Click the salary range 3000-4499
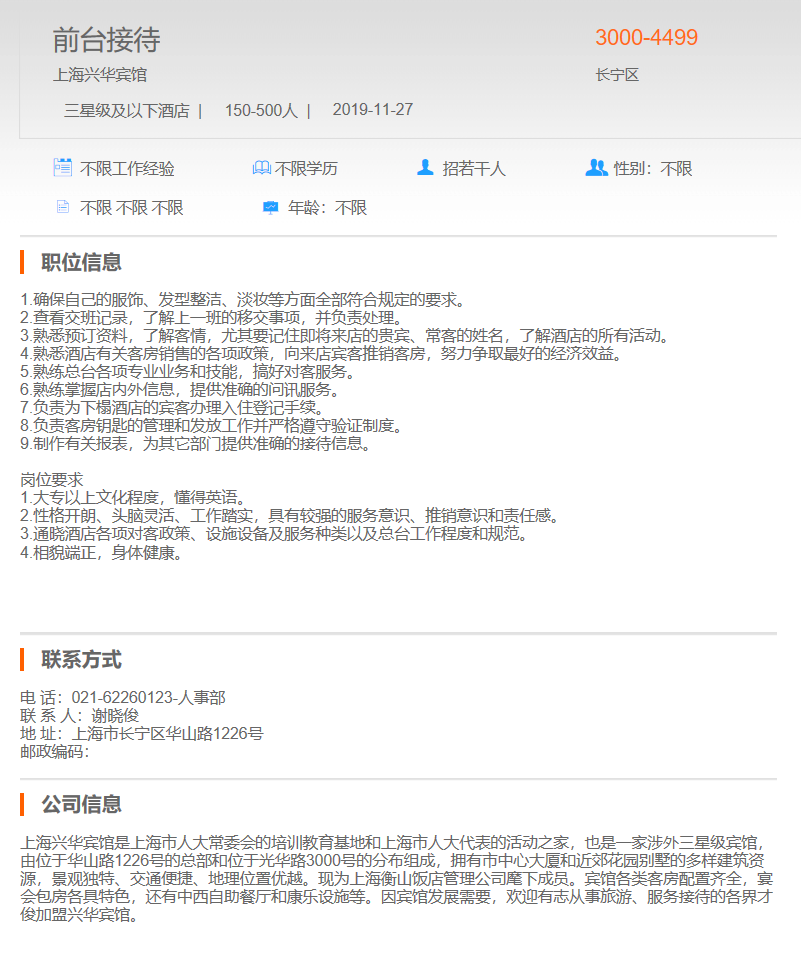 point(646,38)
